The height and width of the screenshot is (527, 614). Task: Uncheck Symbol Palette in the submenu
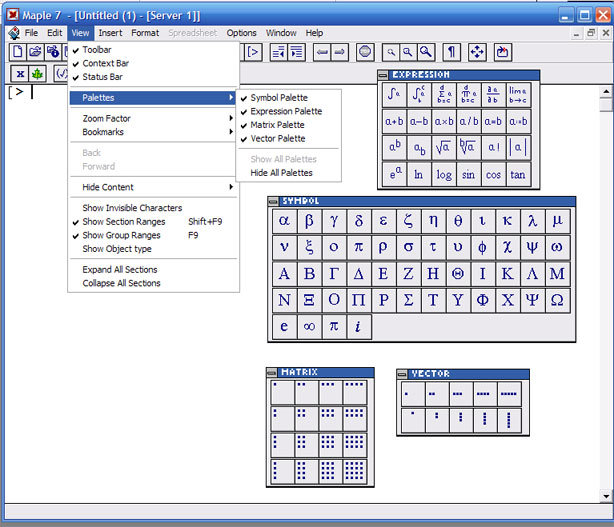coord(289,98)
